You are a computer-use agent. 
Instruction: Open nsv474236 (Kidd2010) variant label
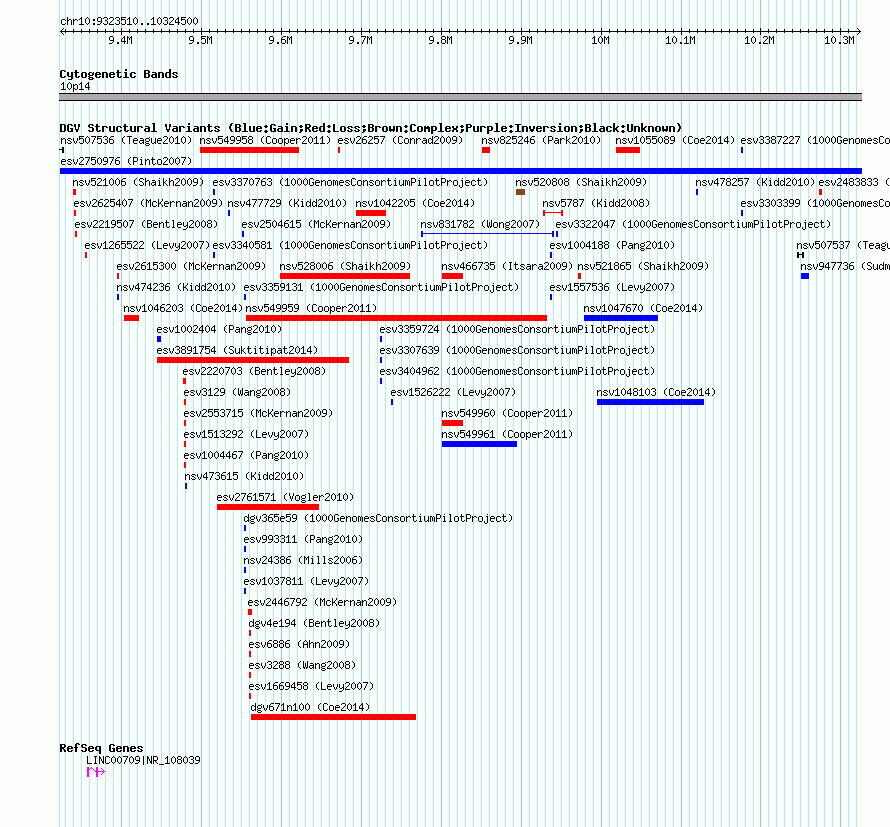click(176, 287)
